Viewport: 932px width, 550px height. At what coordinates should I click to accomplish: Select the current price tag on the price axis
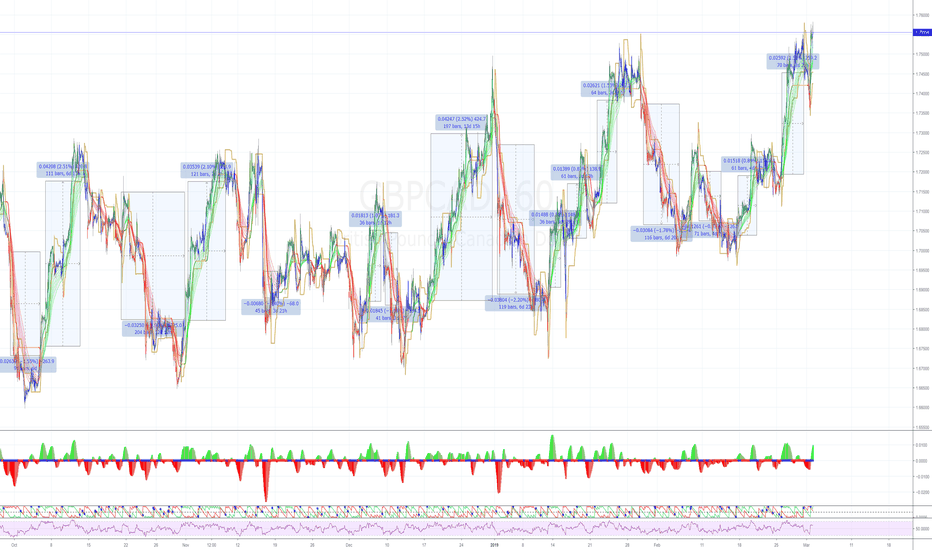click(x=922, y=32)
